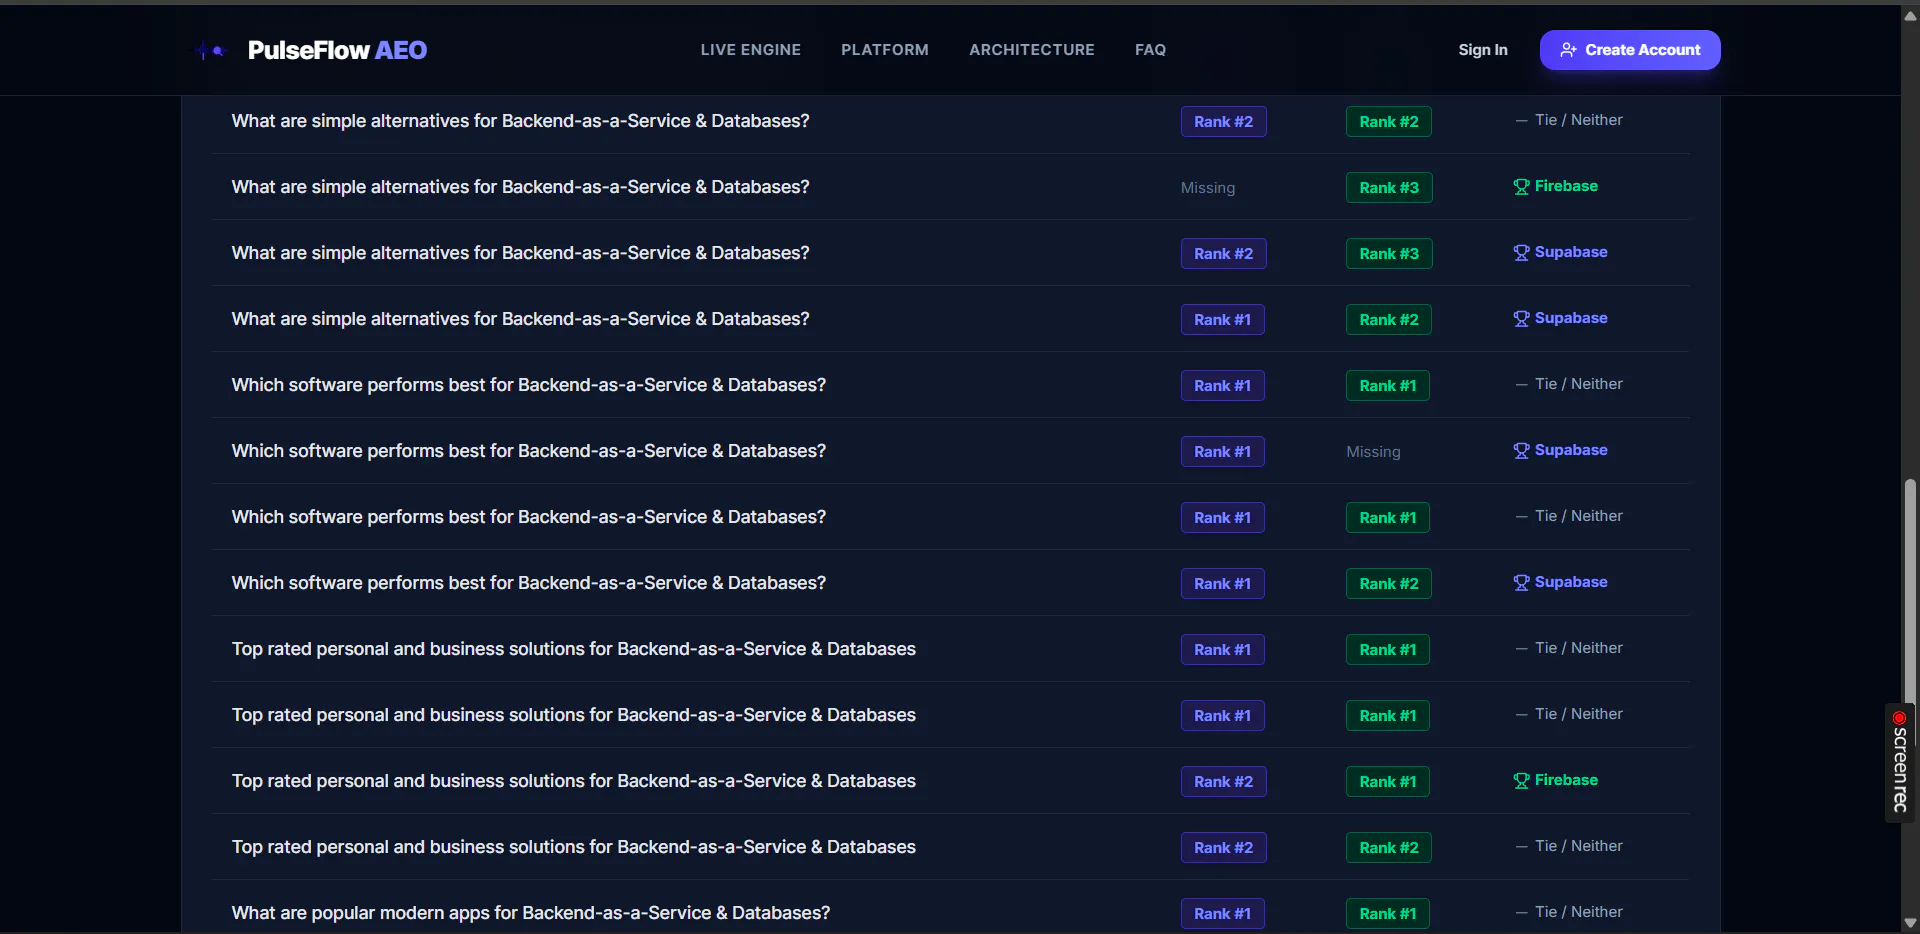Open the FAQ nav item

1150,50
